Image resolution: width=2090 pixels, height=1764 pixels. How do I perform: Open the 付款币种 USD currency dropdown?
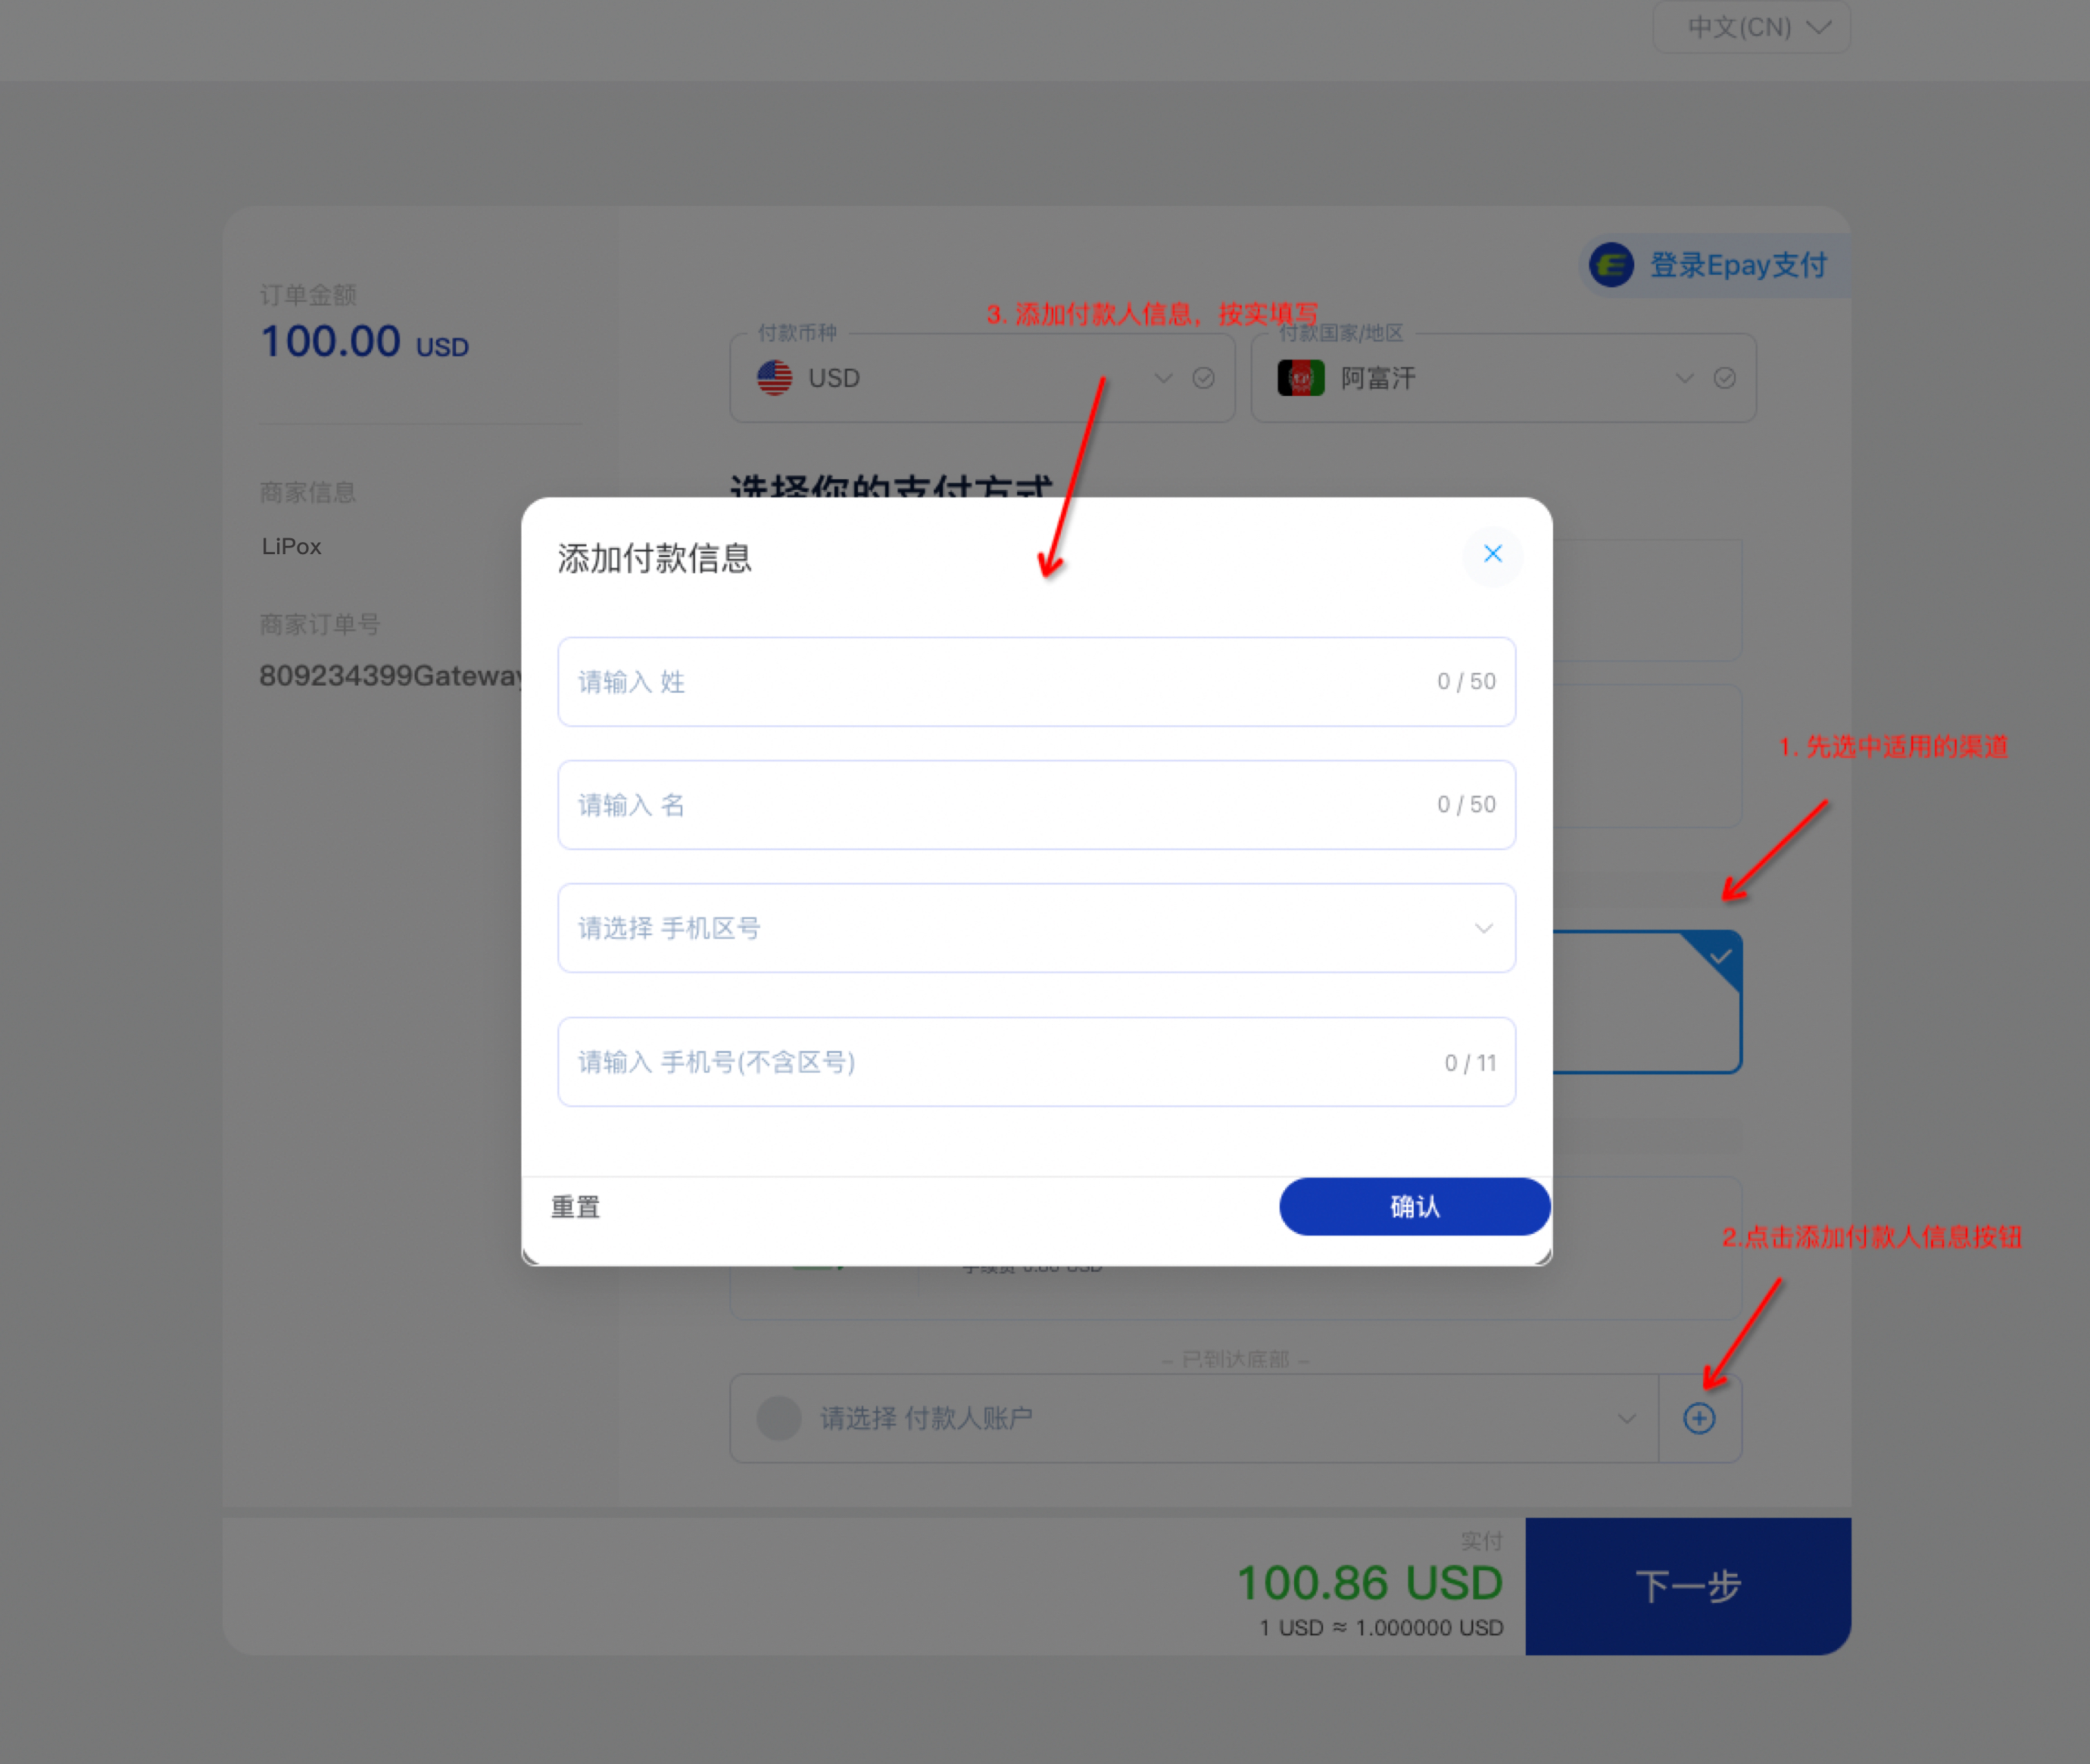coord(982,378)
